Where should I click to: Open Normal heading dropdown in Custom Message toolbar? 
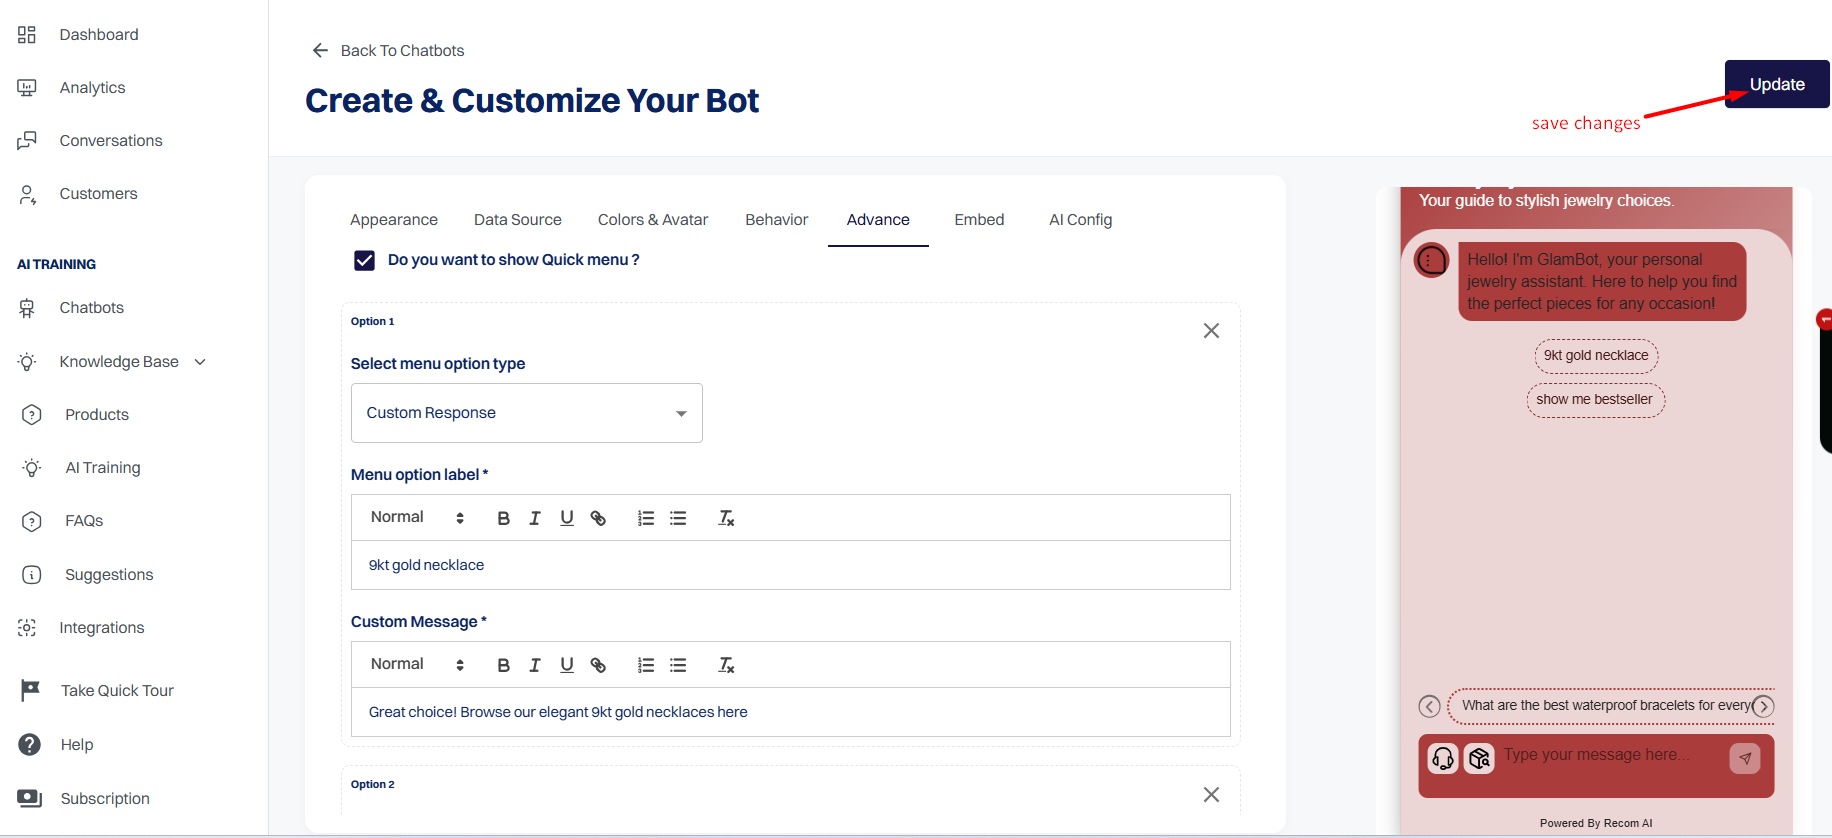click(x=418, y=665)
